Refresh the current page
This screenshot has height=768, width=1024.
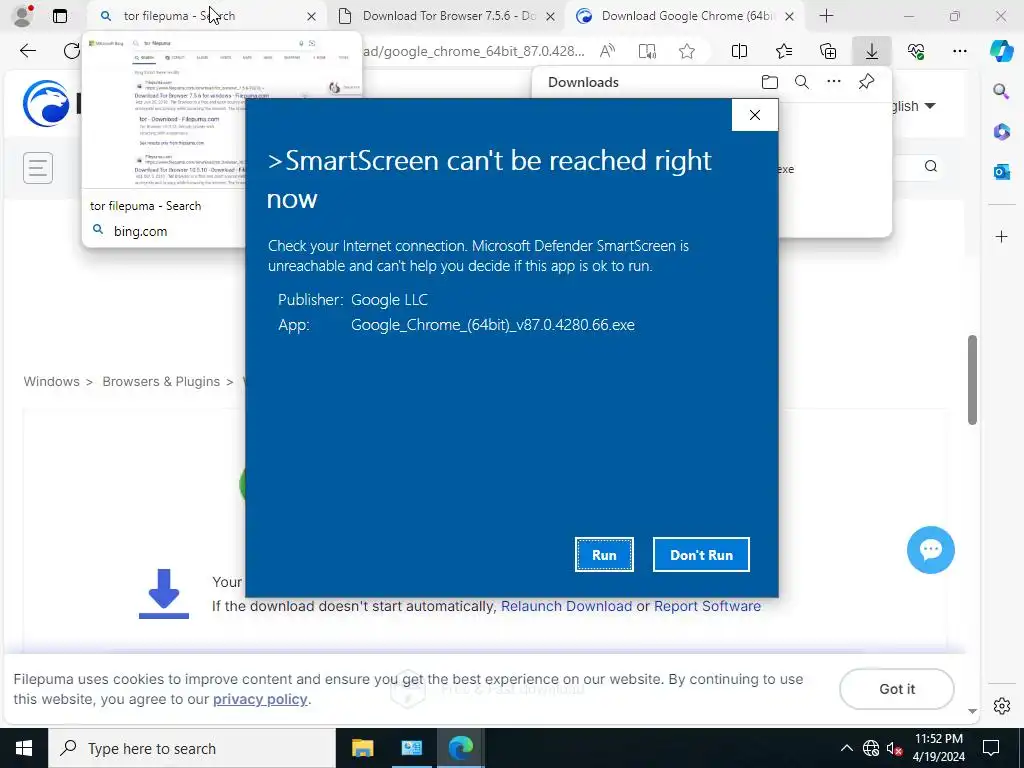tap(72, 51)
